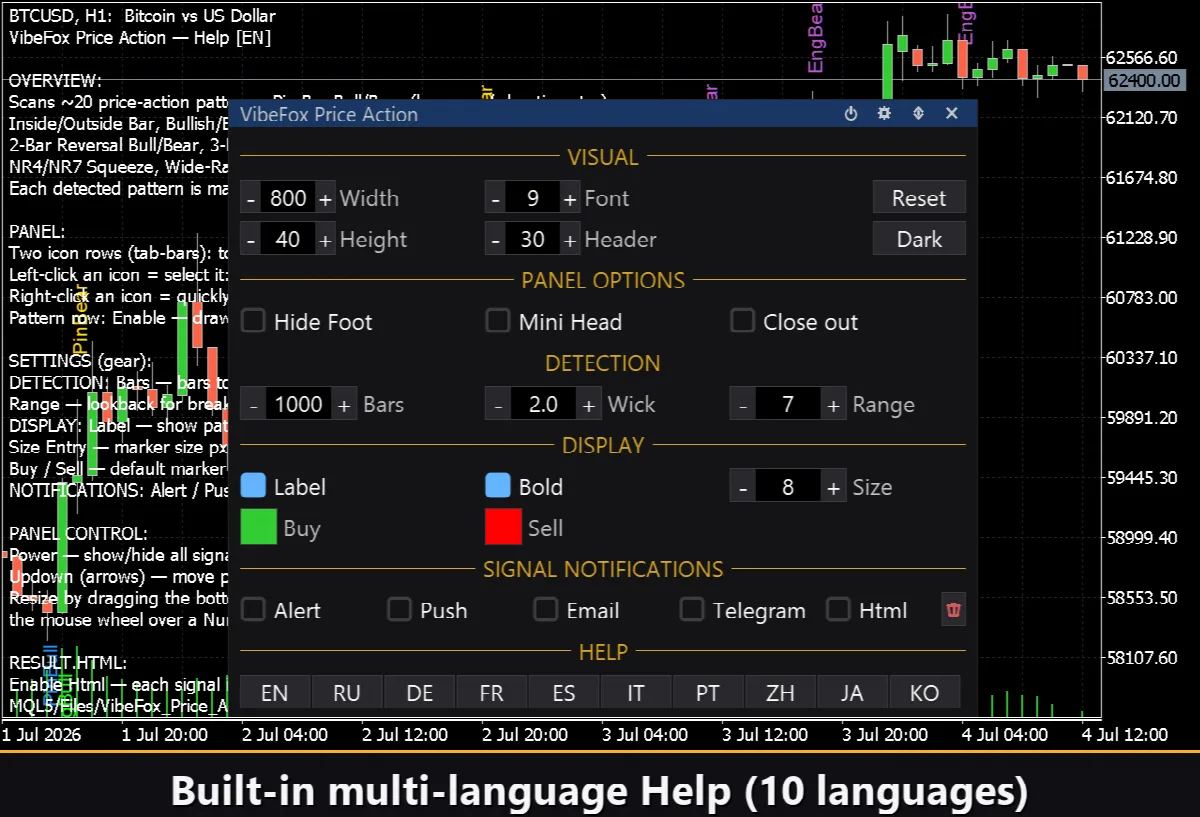This screenshot has height=817, width=1200.
Task: Select JA help language
Action: click(x=852, y=692)
